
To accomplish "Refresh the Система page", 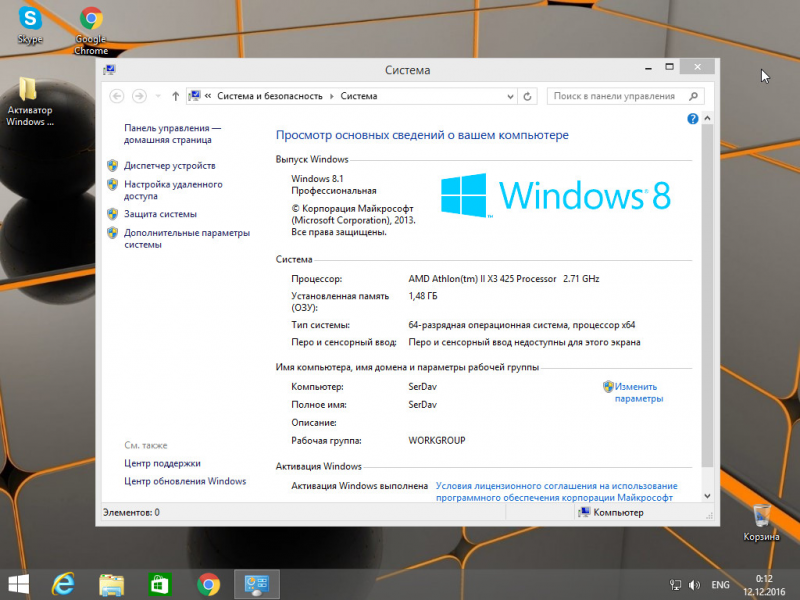I will click(528, 96).
